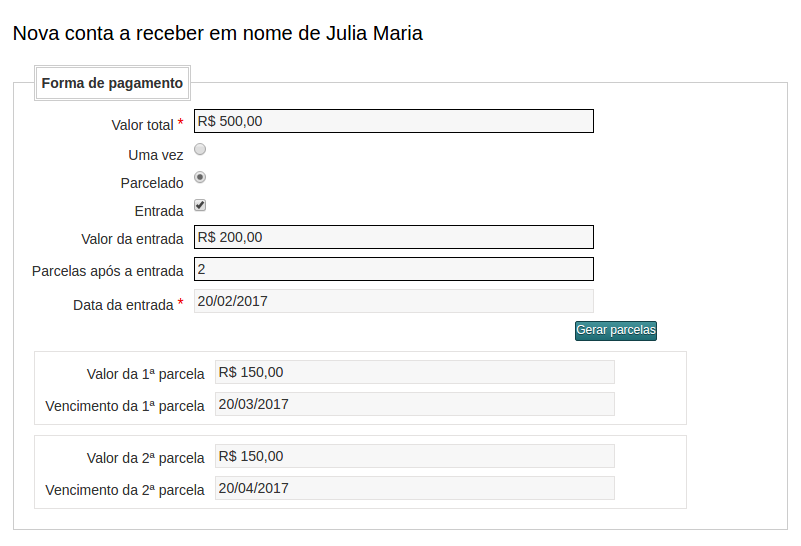Click the Forma de pagamento legend

(x=112, y=84)
